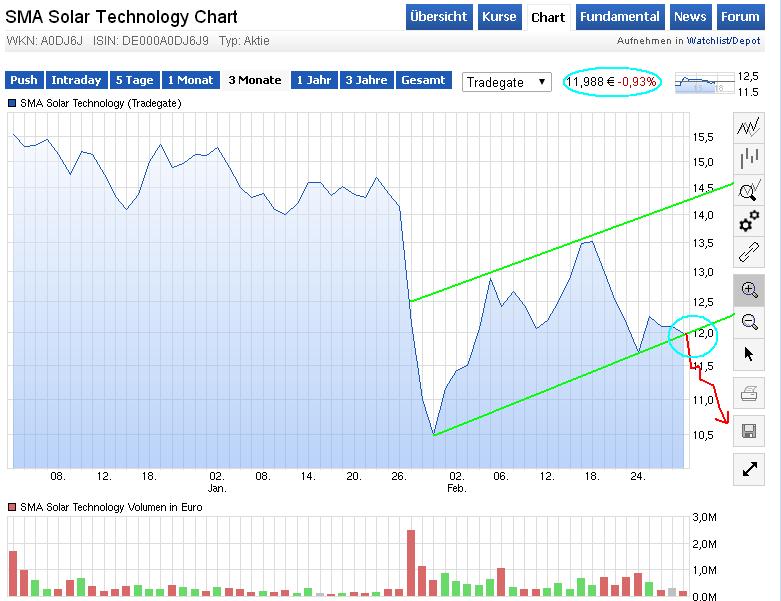Click the Gesamt range button
The width and height of the screenshot is (781, 601).
424,81
